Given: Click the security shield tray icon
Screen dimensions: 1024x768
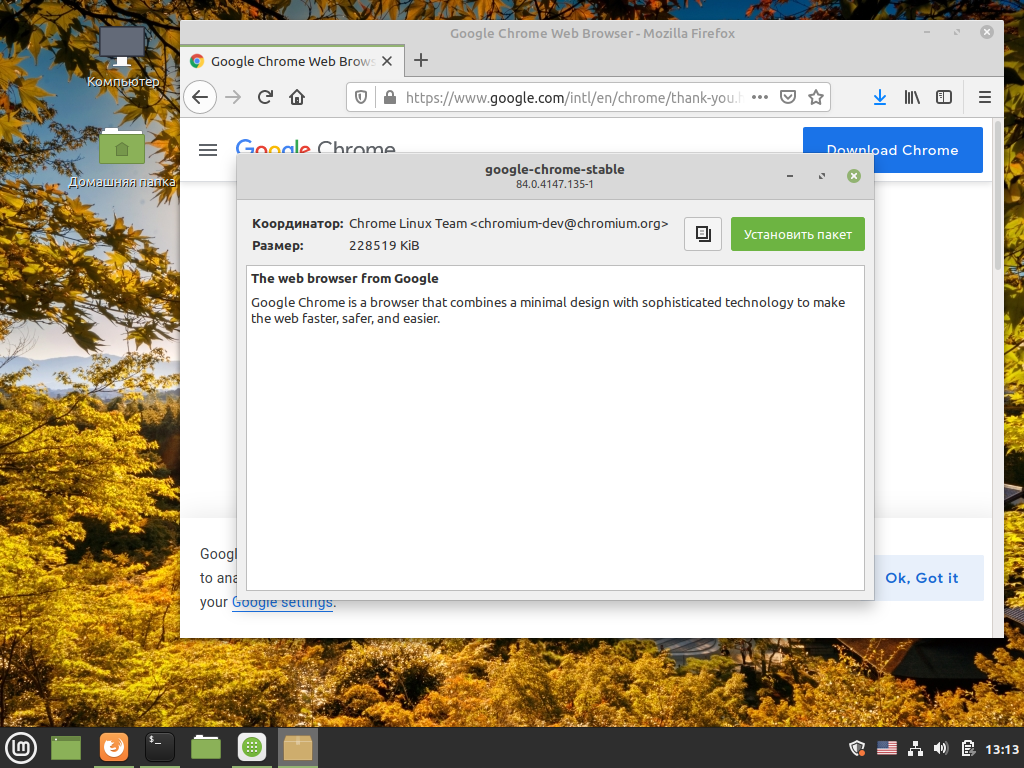Looking at the screenshot, I should click(857, 748).
